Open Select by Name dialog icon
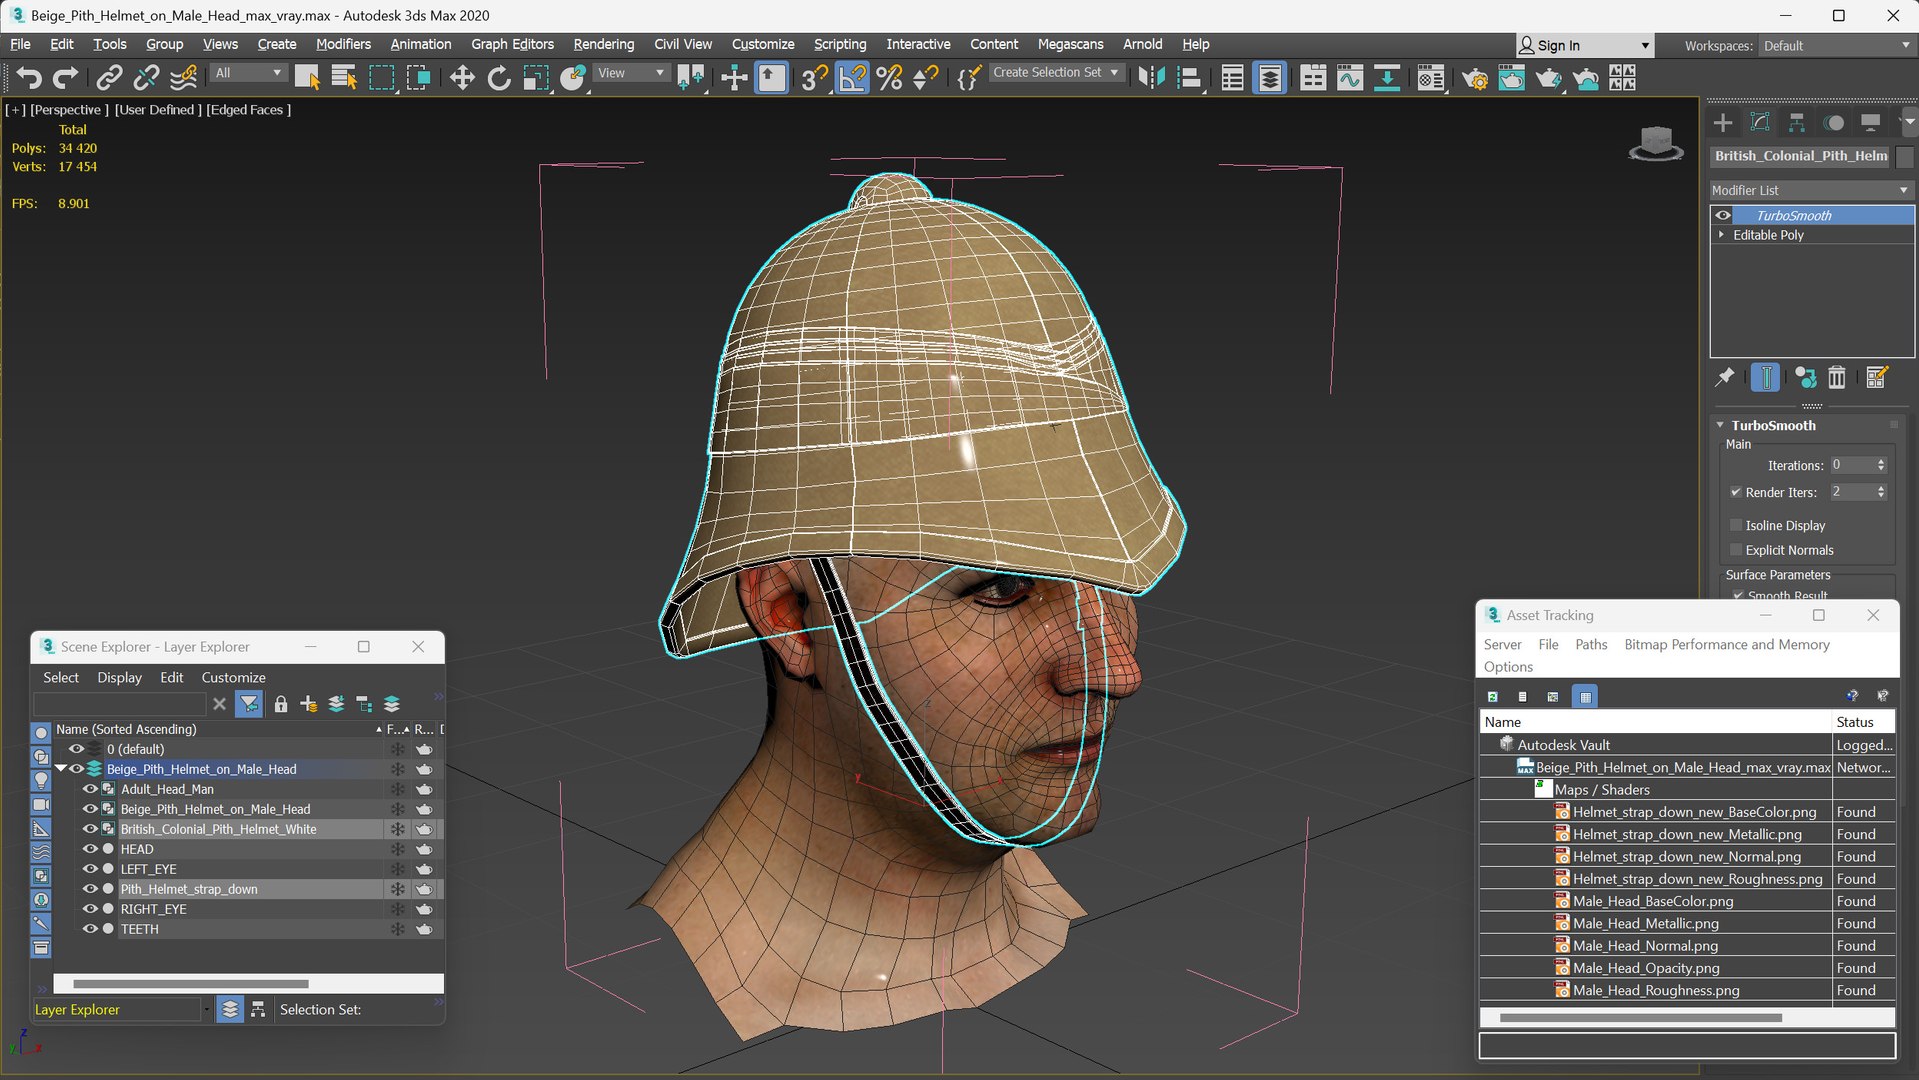Viewport: 1919px width, 1080px height. coord(344,78)
